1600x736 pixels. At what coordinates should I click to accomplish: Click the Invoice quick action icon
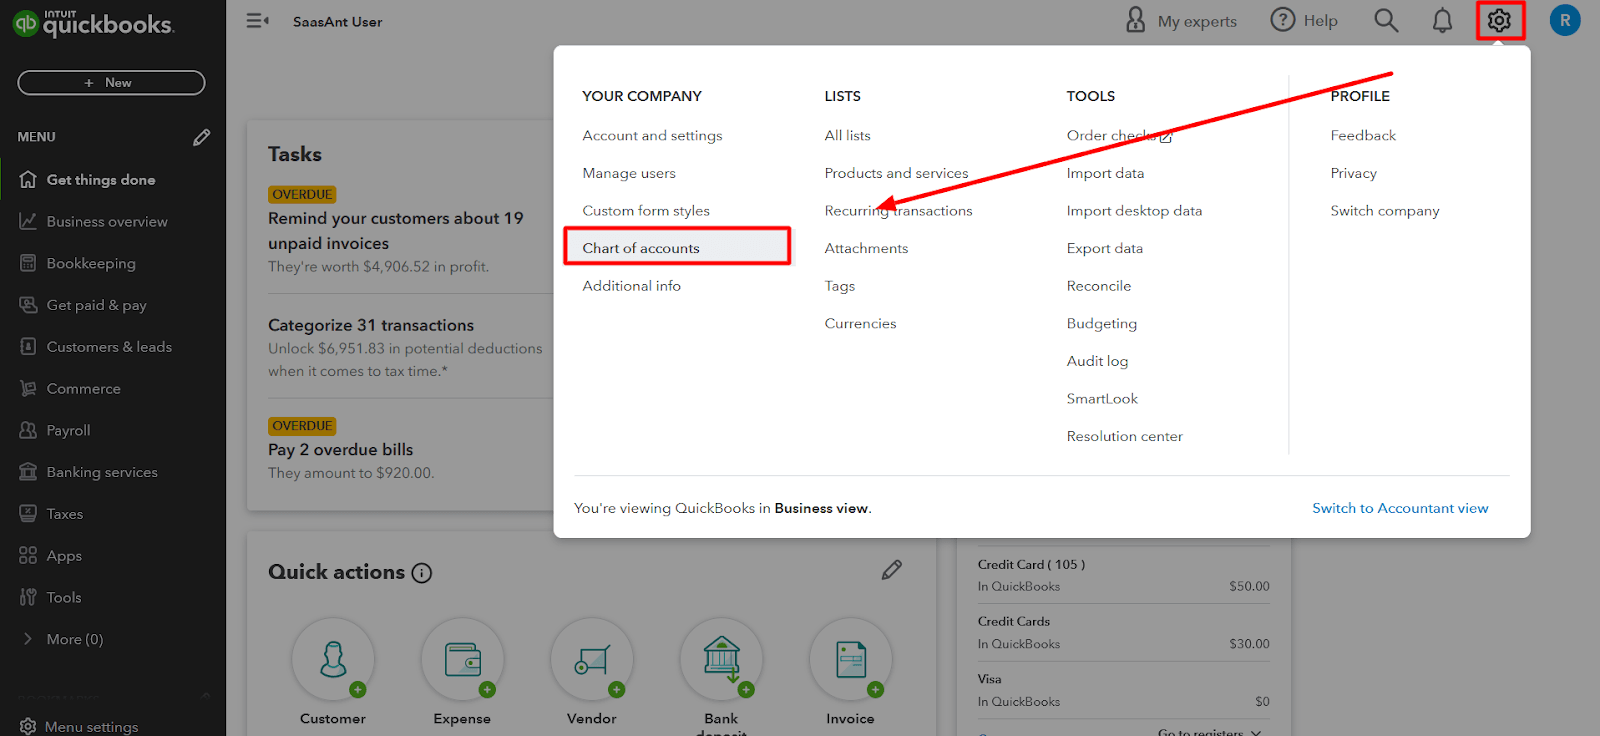click(x=851, y=659)
